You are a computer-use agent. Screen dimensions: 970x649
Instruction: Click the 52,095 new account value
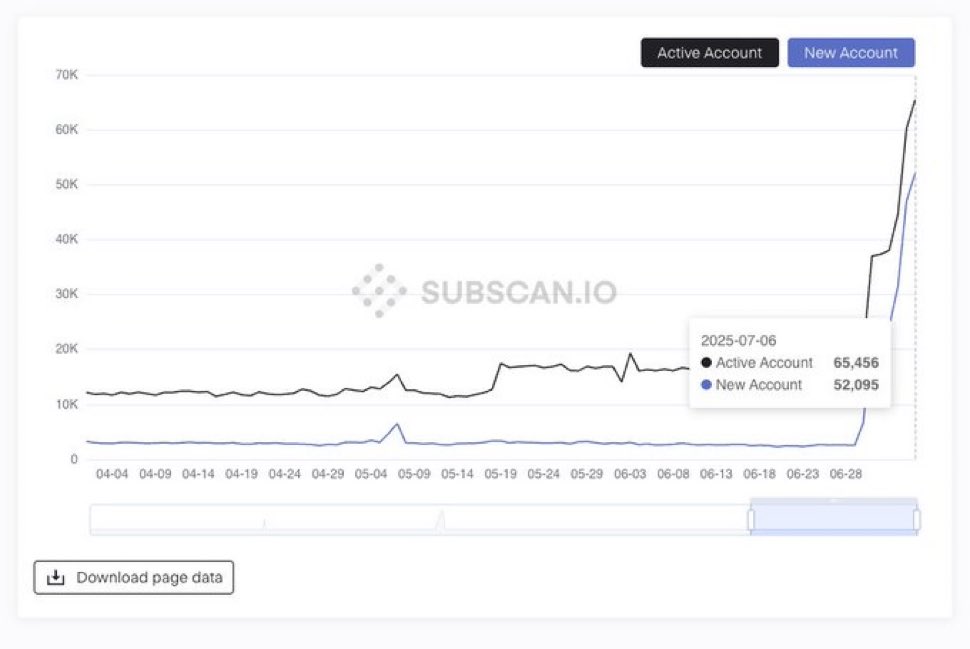click(x=856, y=385)
